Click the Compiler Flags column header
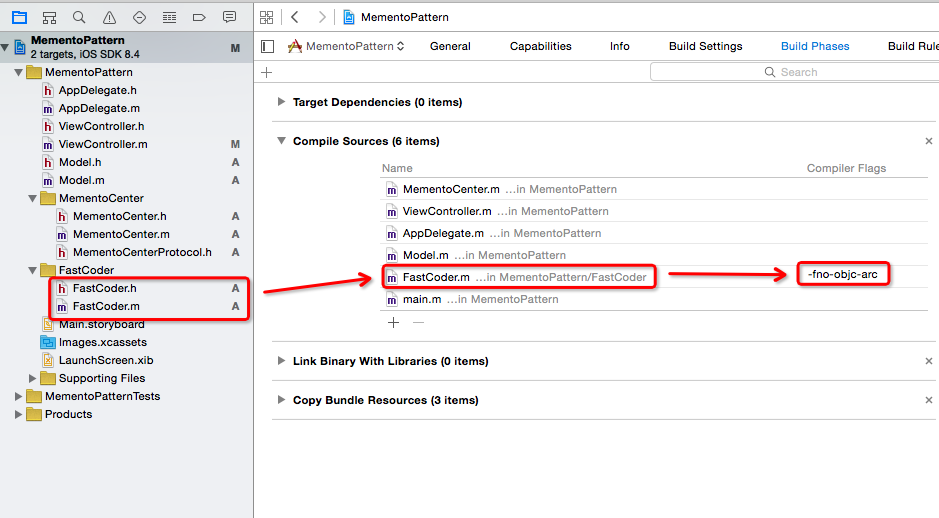 click(846, 168)
